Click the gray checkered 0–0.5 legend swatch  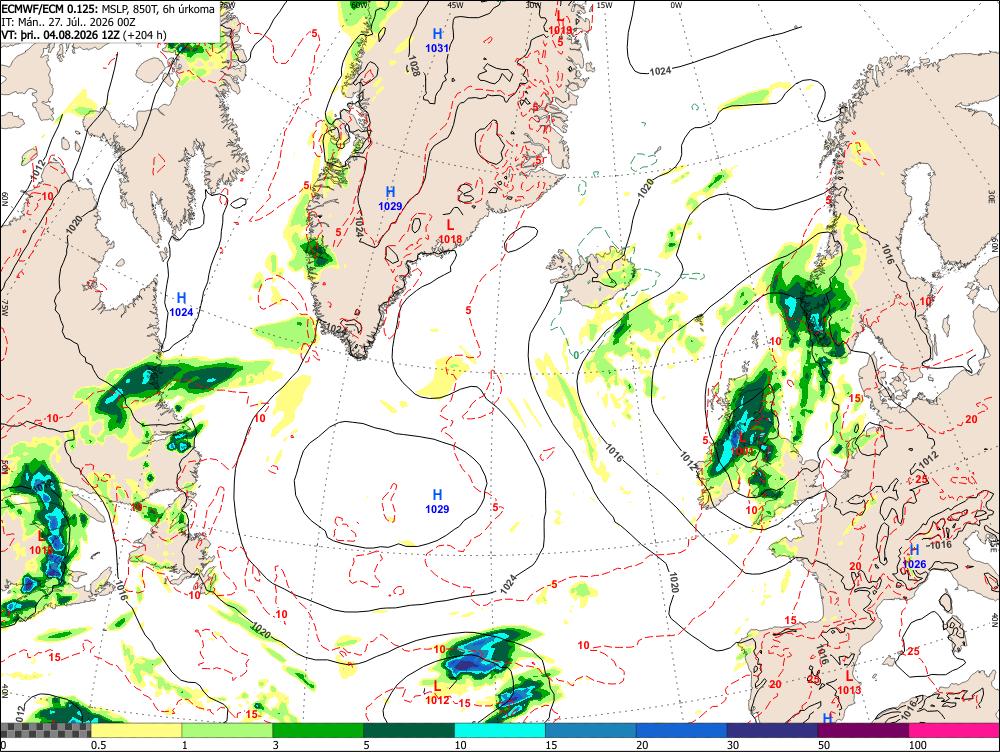45,730
